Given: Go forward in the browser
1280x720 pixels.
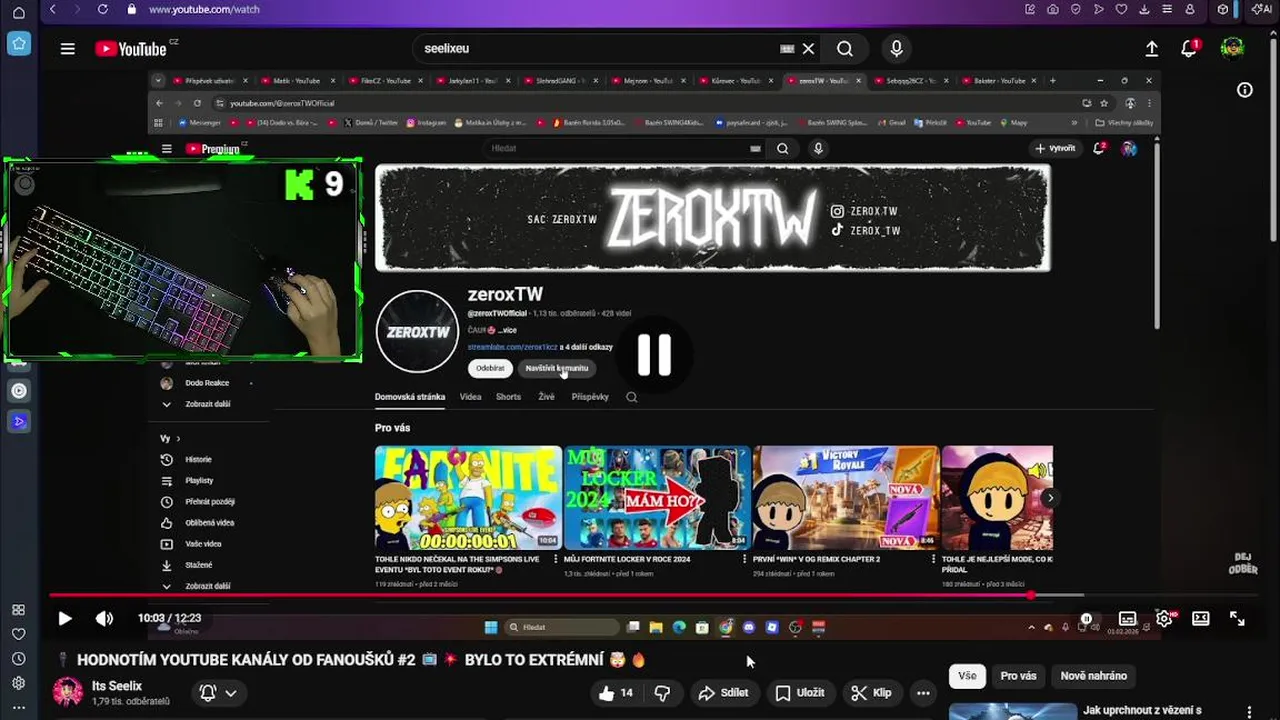Looking at the screenshot, I should pos(77,9).
